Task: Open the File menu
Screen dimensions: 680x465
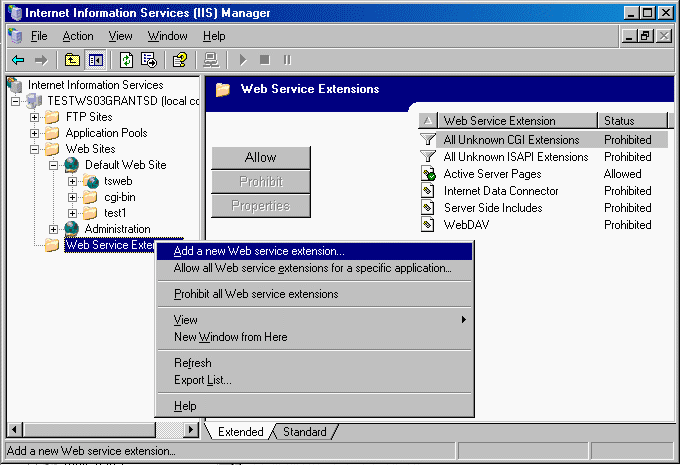Action: (39, 36)
